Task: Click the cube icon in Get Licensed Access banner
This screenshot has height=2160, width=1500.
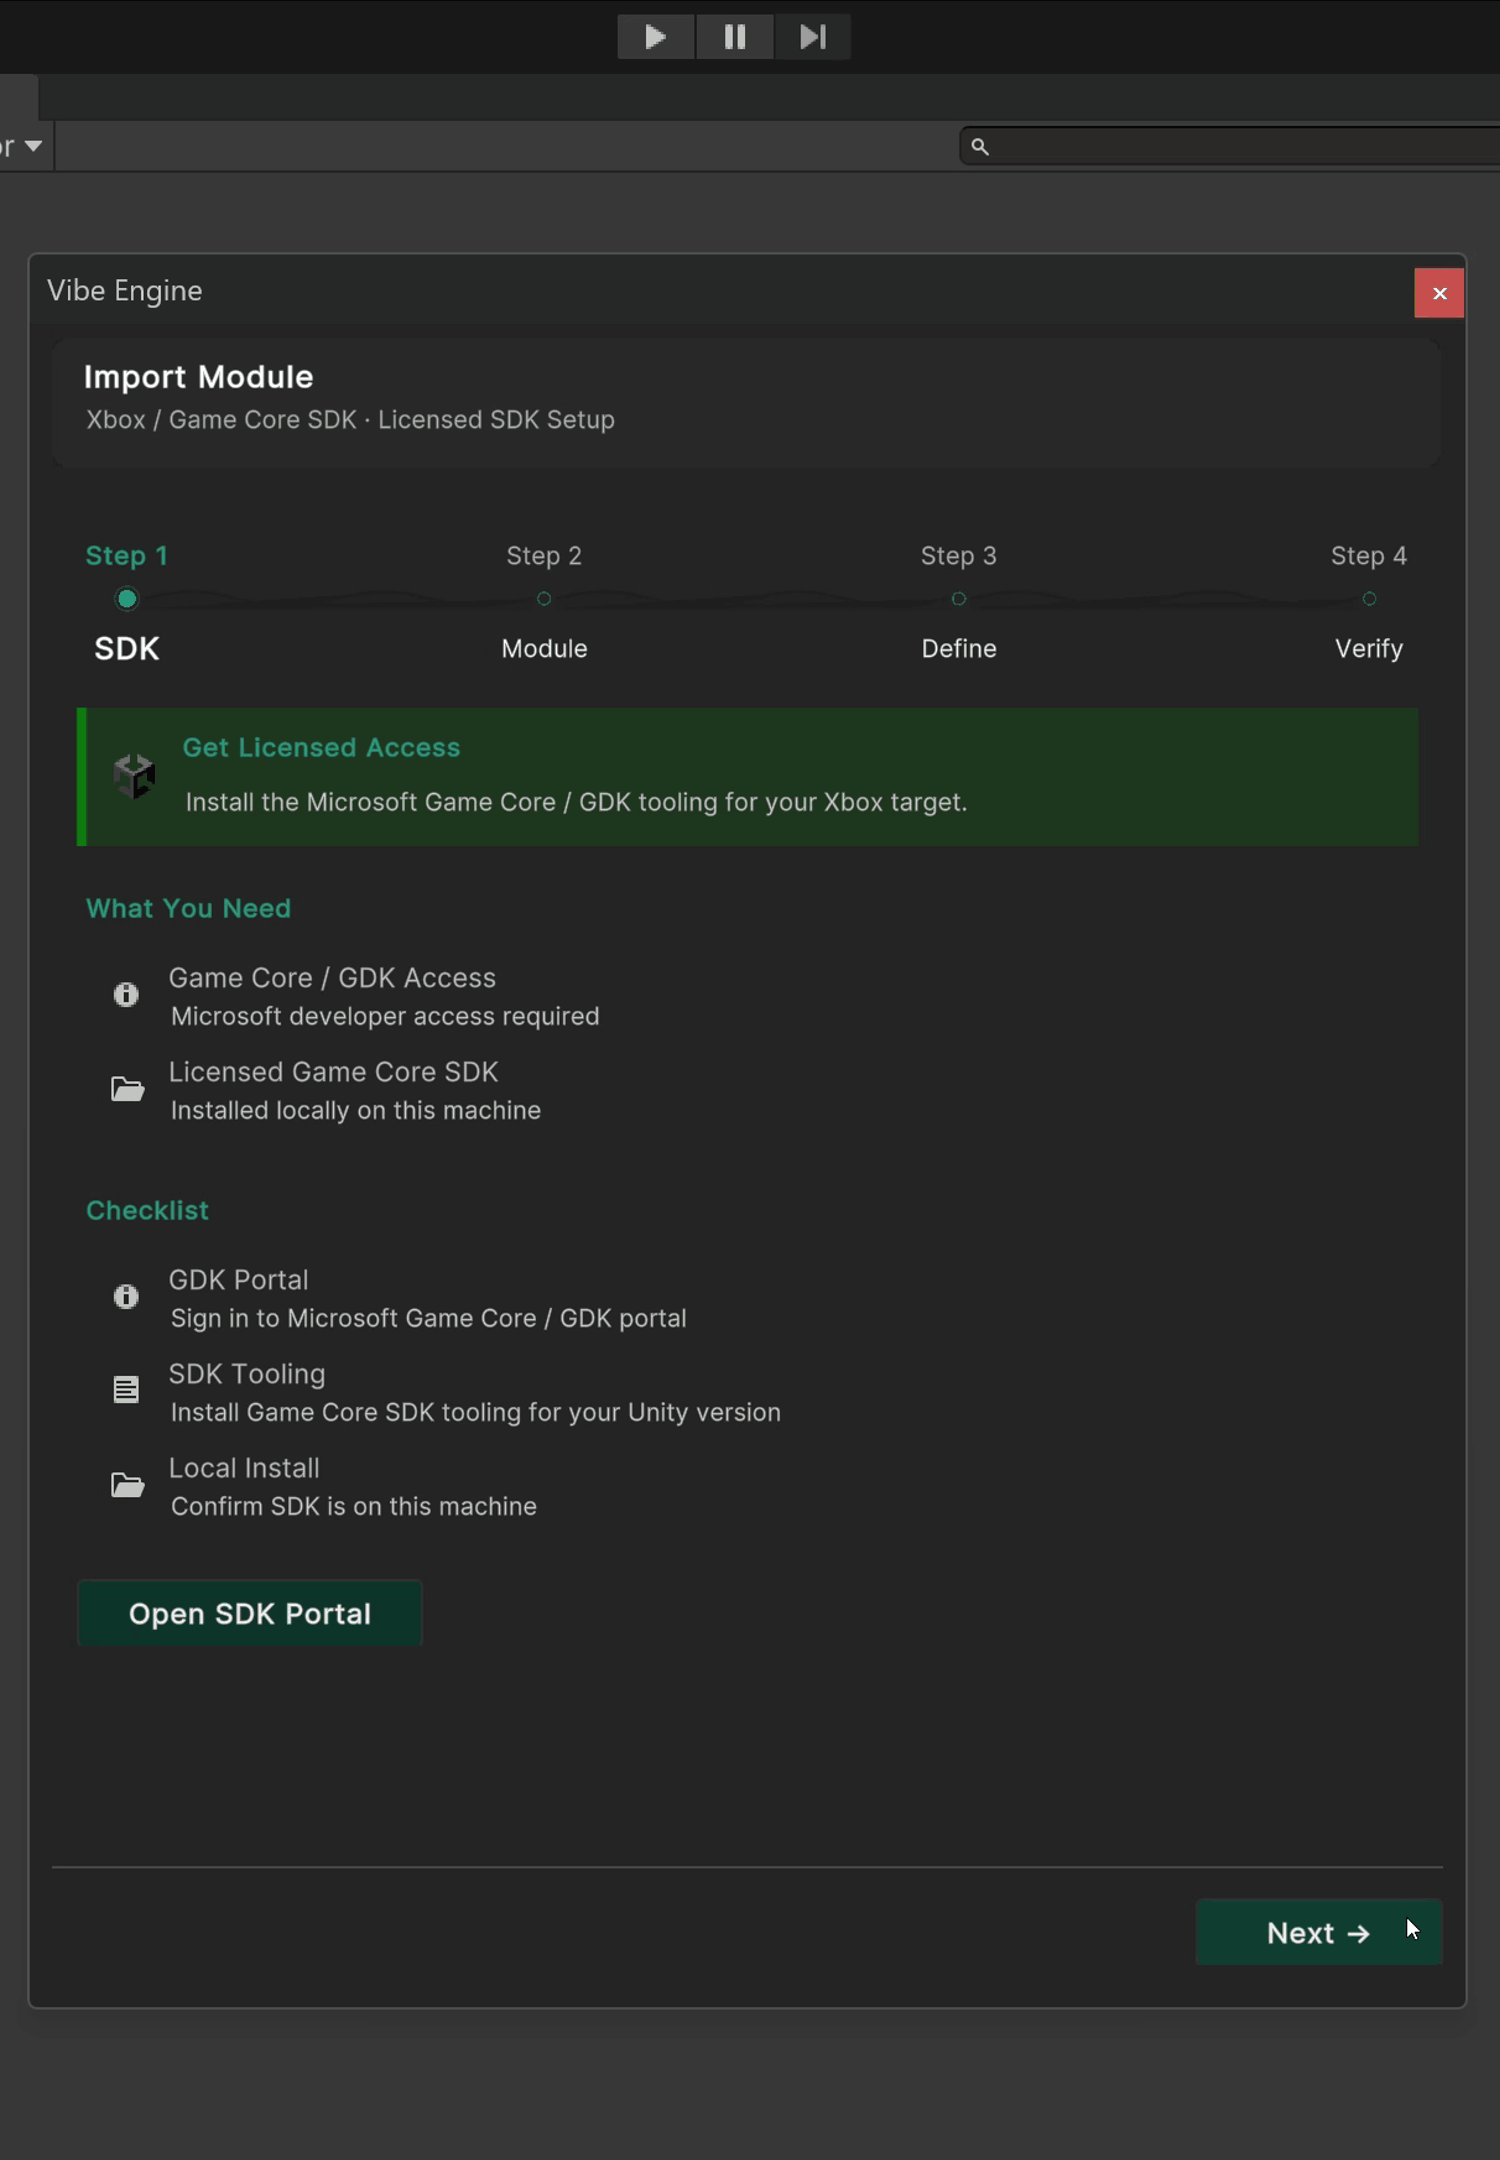Action: click(x=133, y=776)
